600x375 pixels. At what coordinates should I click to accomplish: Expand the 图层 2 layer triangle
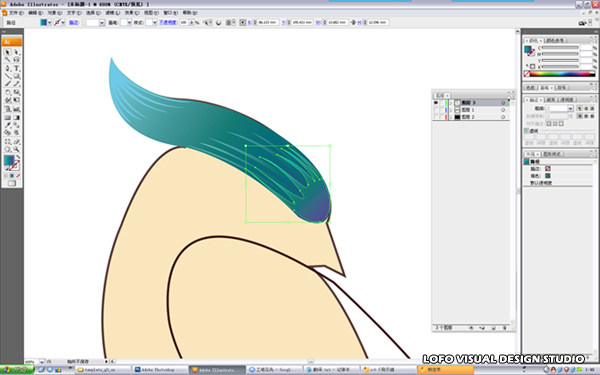(x=451, y=117)
